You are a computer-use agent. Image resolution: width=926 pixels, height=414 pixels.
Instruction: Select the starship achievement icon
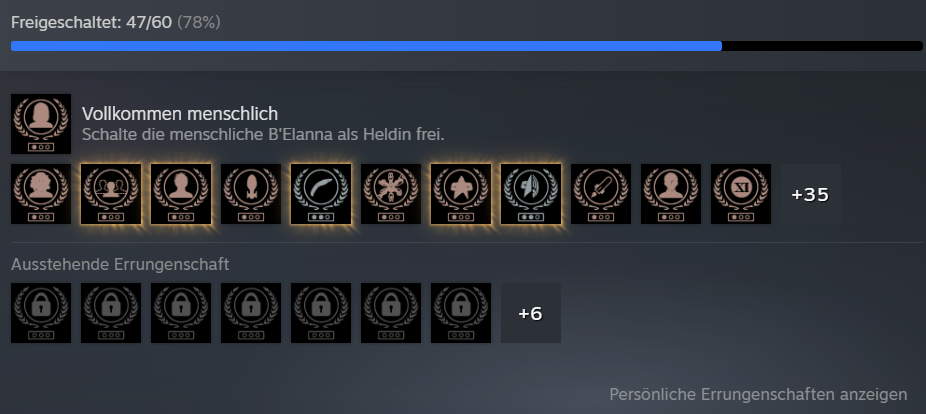pyautogui.click(x=251, y=194)
